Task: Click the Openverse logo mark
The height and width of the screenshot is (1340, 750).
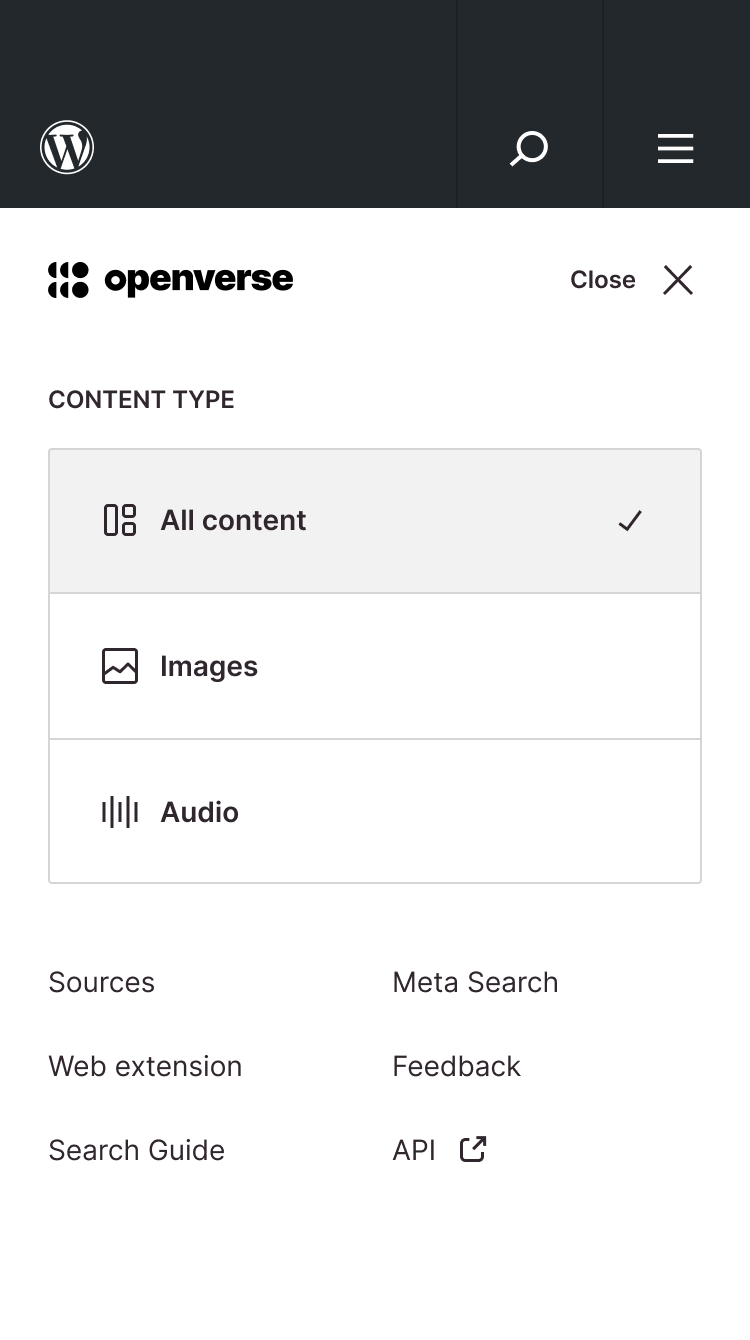Action: (x=68, y=280)
